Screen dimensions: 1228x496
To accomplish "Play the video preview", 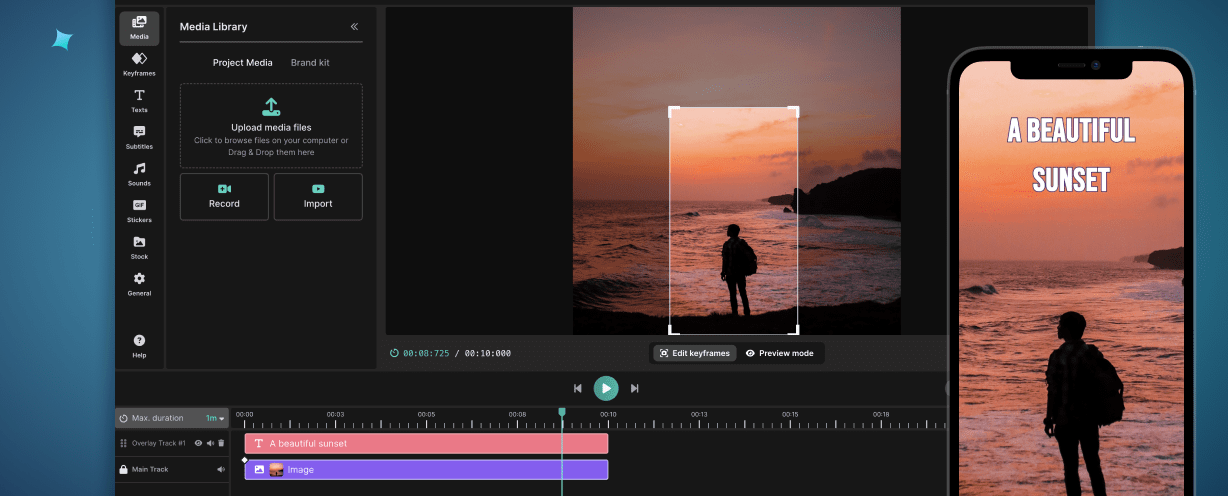I will (x=606, y=388).
